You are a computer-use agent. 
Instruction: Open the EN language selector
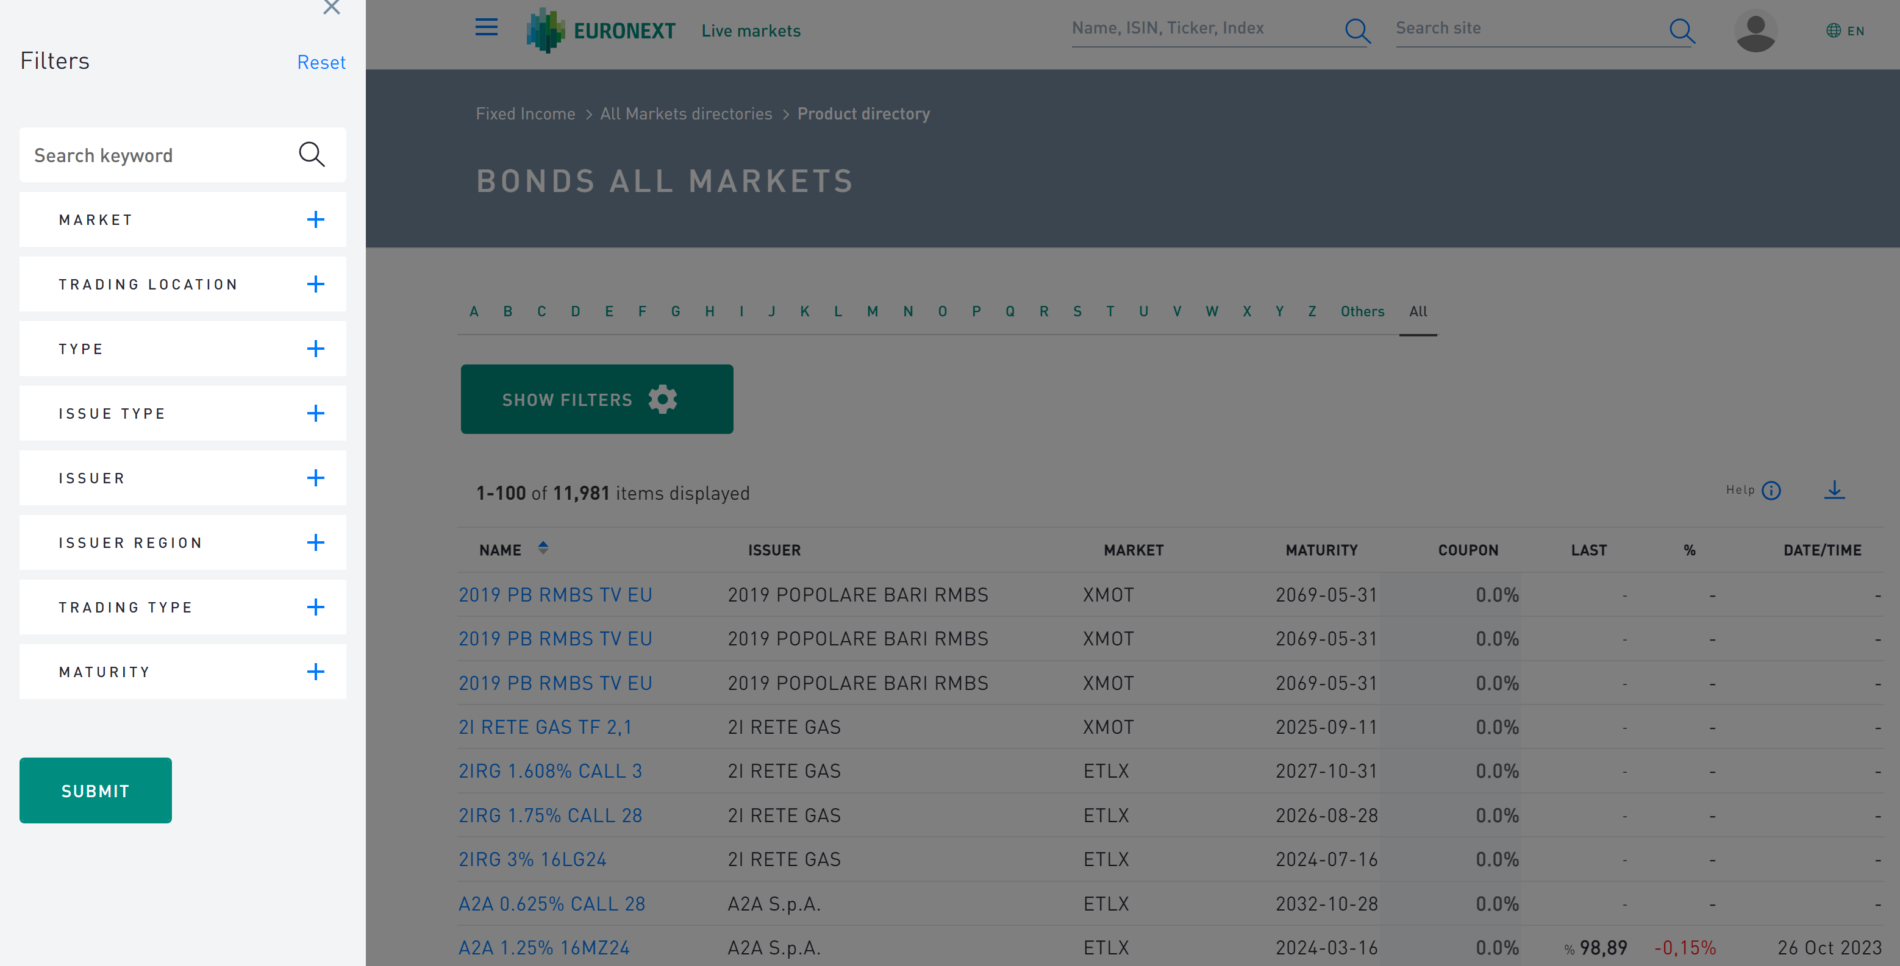[1845, 31]
